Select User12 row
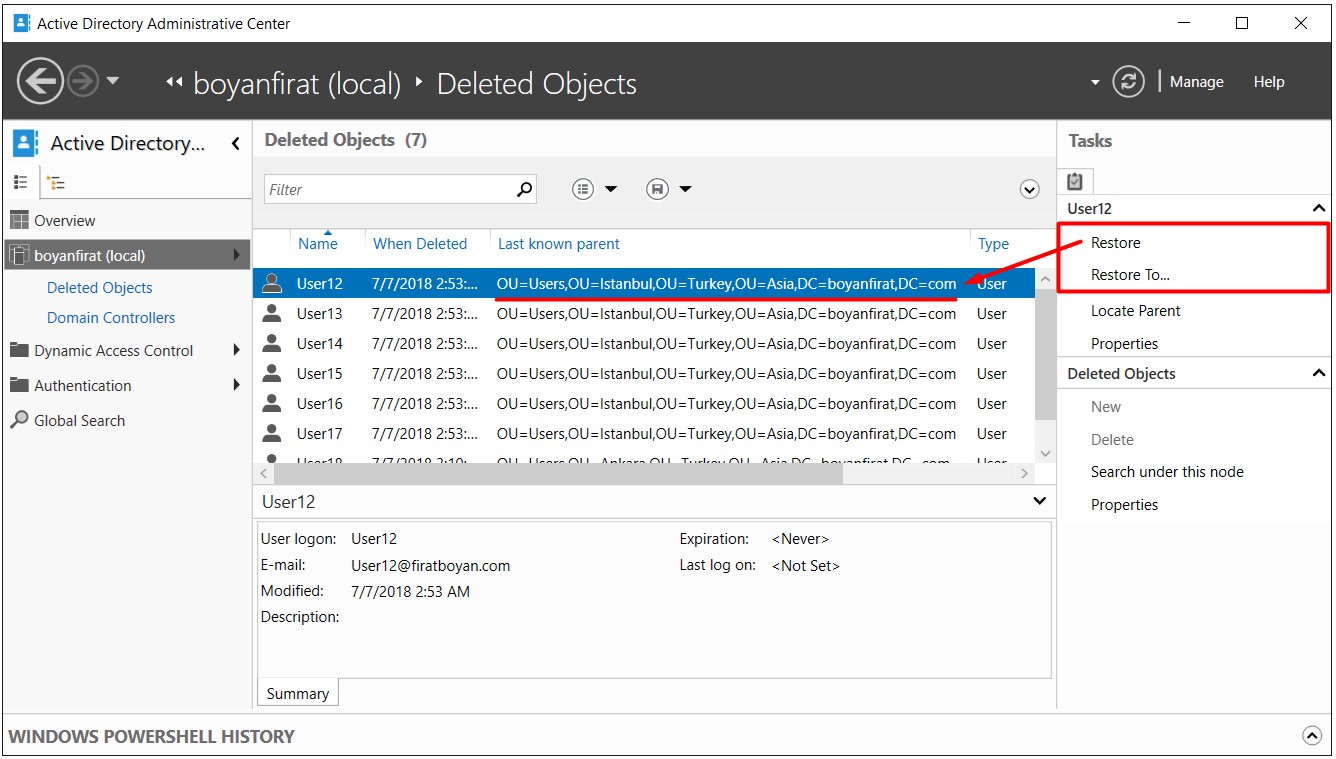 644,283
